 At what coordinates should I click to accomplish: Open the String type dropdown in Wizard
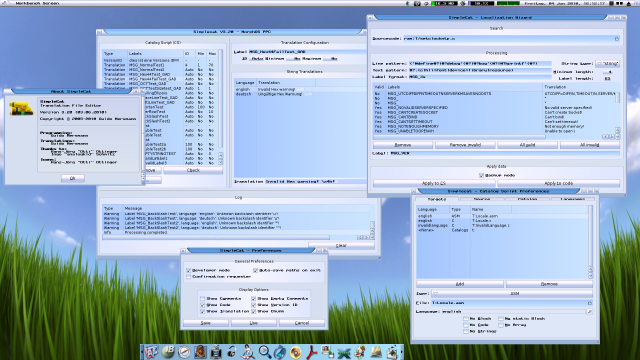pyautogui.click(x=607, y=64)
